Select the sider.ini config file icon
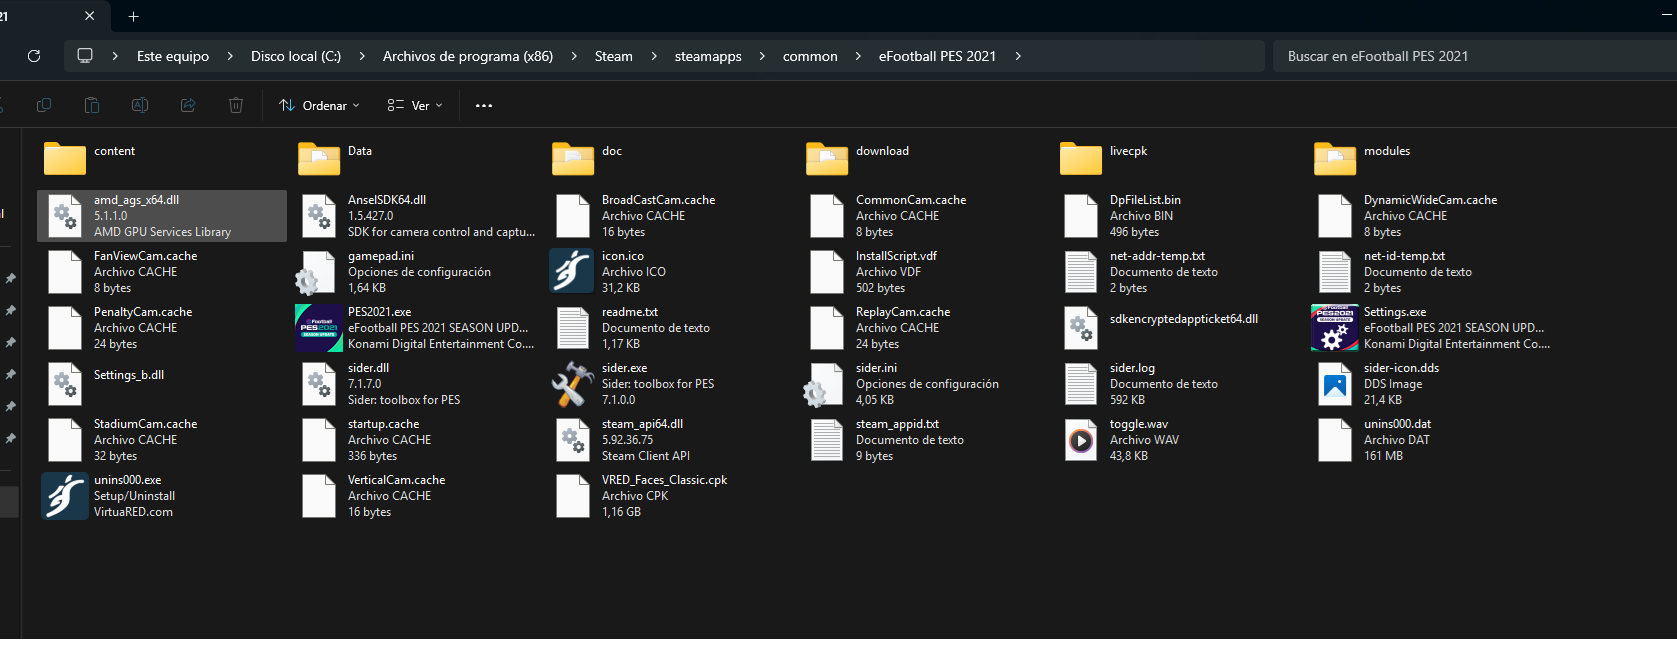 825,384
